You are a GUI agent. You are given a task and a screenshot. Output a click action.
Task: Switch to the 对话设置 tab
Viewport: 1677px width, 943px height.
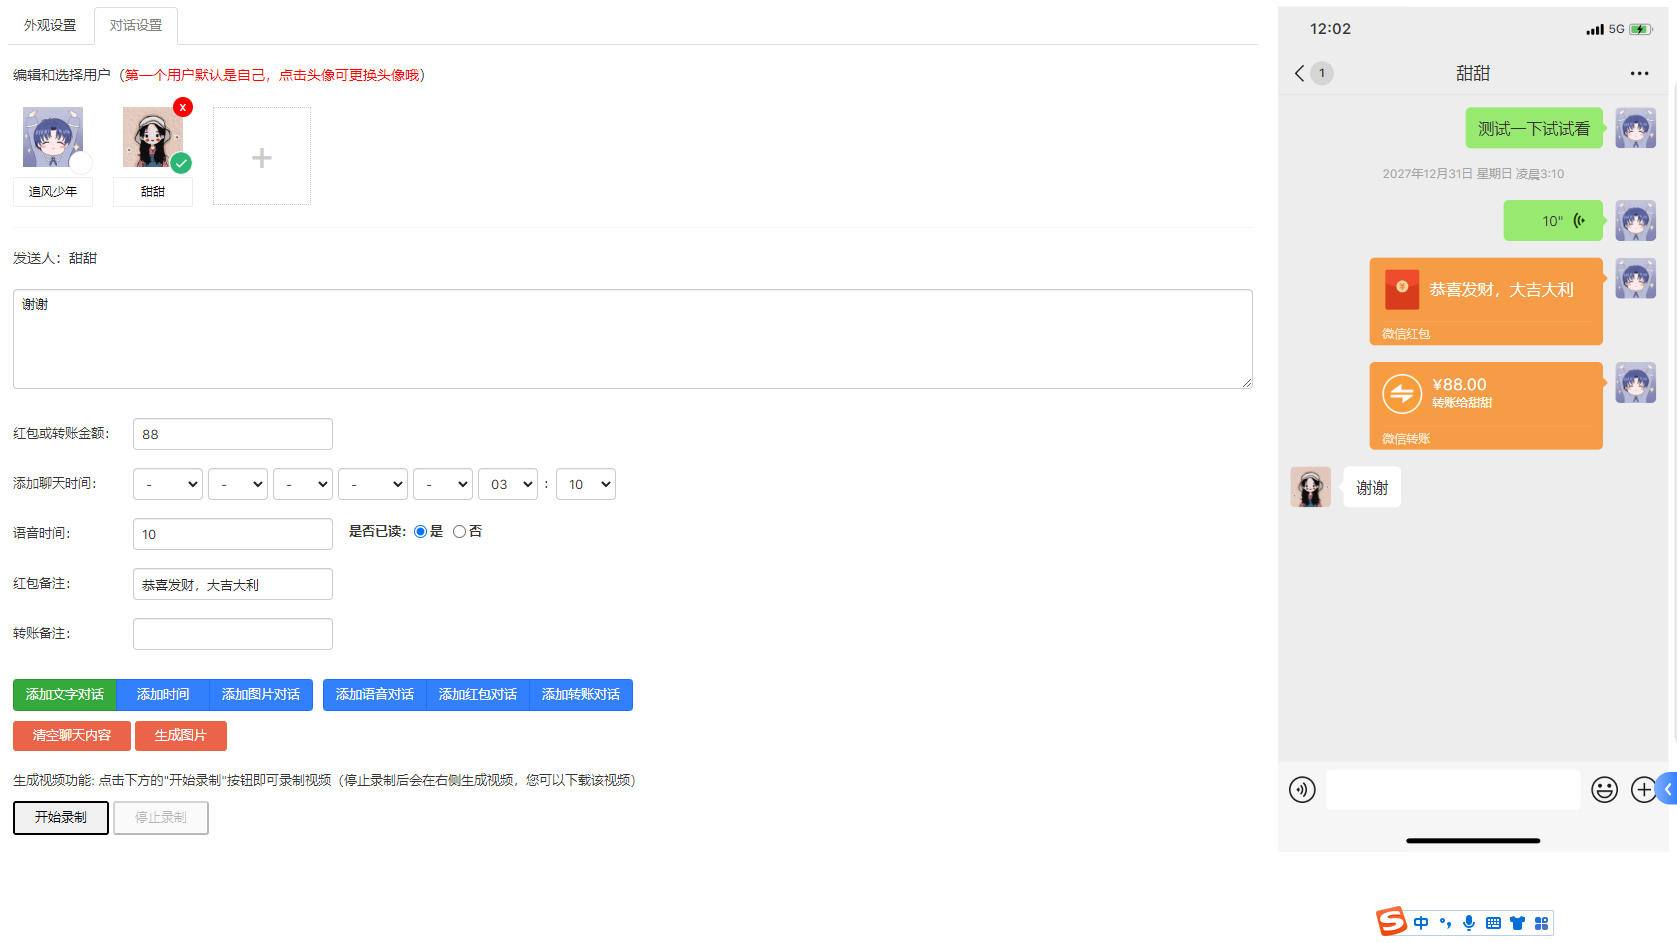tap(136, 25)
